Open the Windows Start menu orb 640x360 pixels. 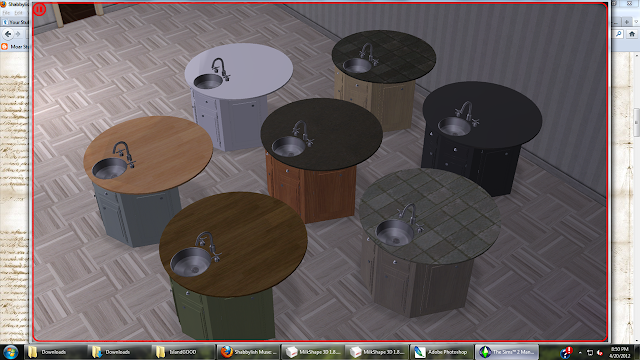pos(11,352)
